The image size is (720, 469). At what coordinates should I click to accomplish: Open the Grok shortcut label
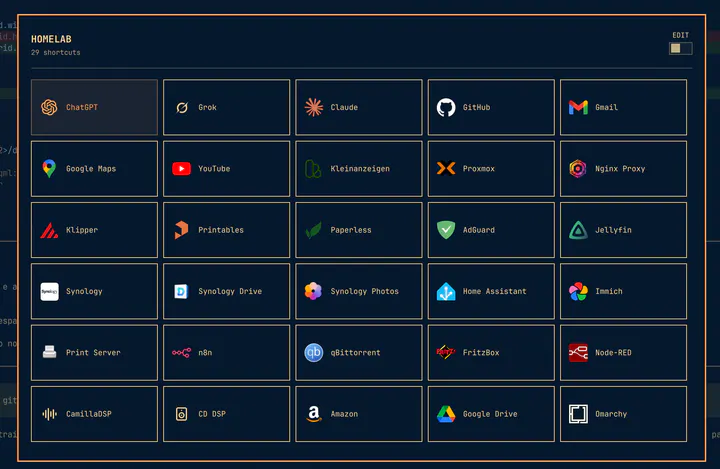click(x=208, y=107)
